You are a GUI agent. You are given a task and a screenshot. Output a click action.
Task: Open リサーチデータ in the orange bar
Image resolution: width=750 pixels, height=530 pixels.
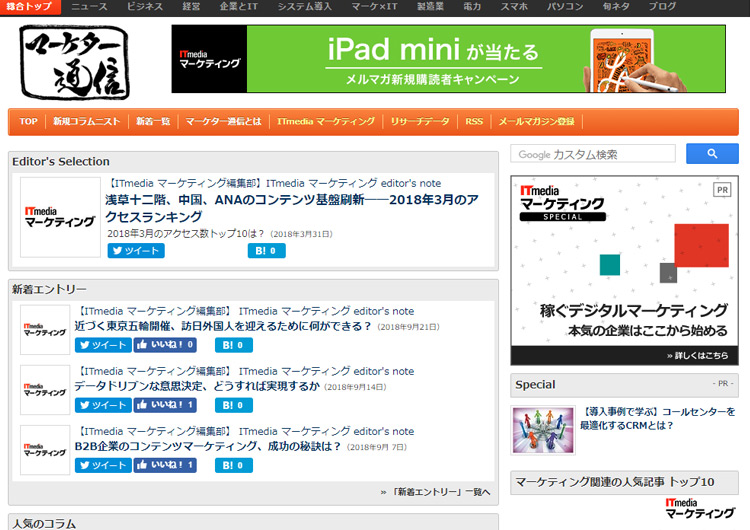(420, 121)
